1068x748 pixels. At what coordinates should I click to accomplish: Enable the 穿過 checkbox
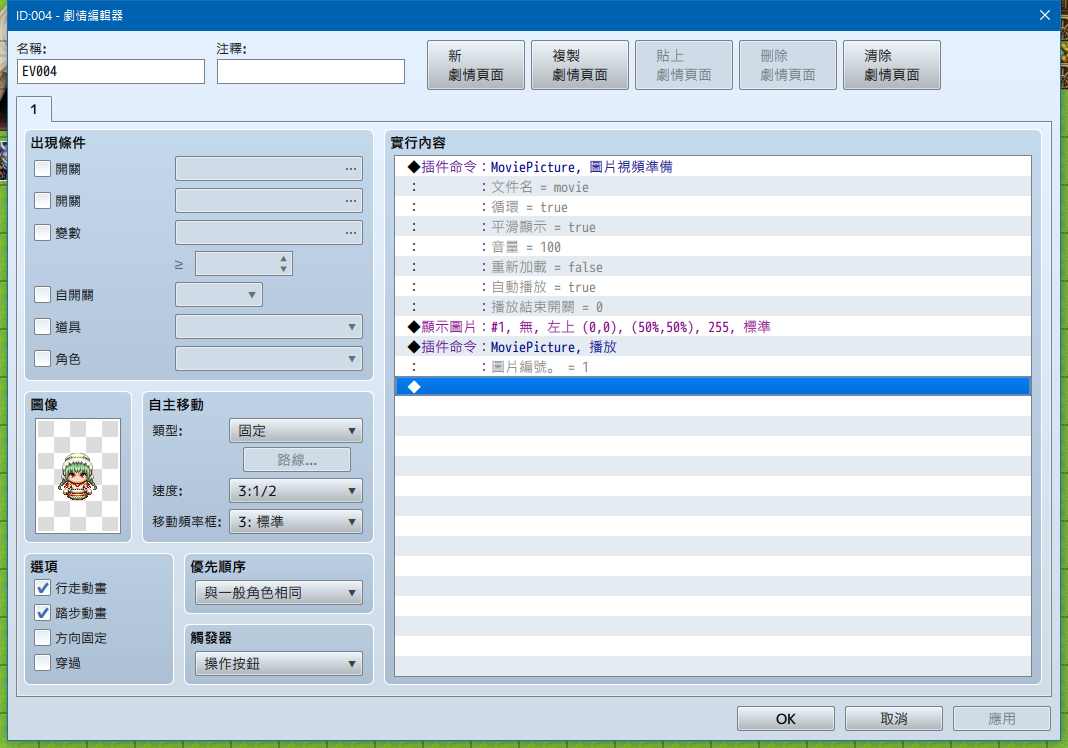click(43, 663)
